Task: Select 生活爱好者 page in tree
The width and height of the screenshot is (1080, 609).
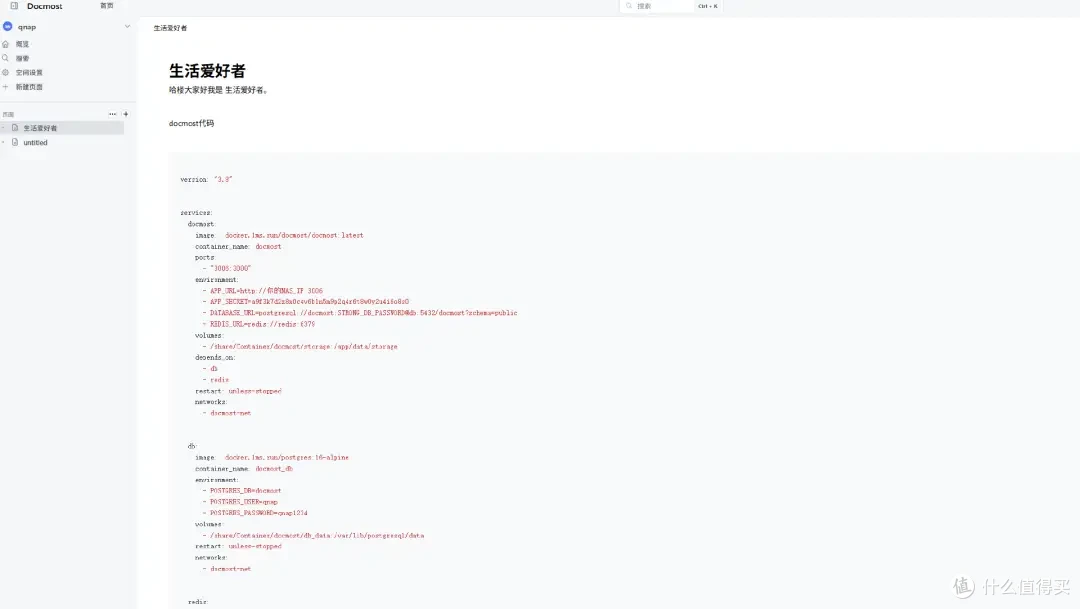Action: pos(63,128)
